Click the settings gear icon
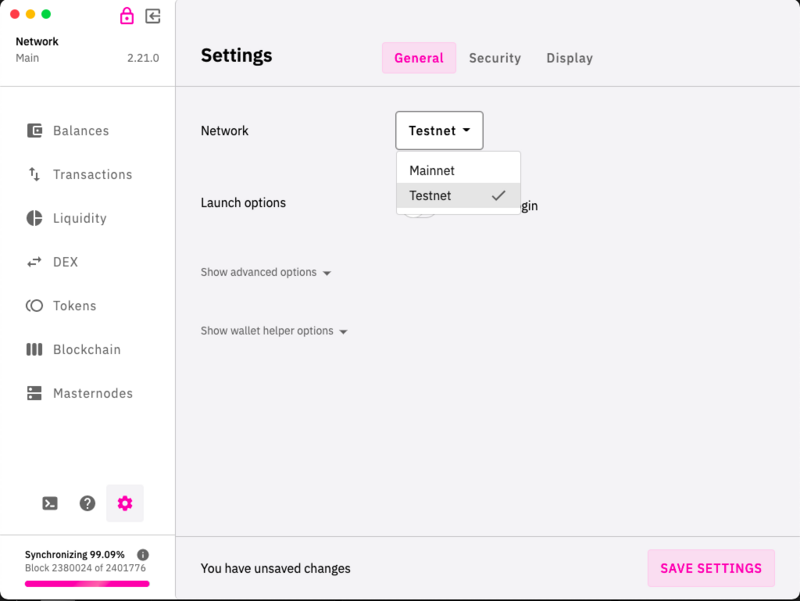 point(125,504)
